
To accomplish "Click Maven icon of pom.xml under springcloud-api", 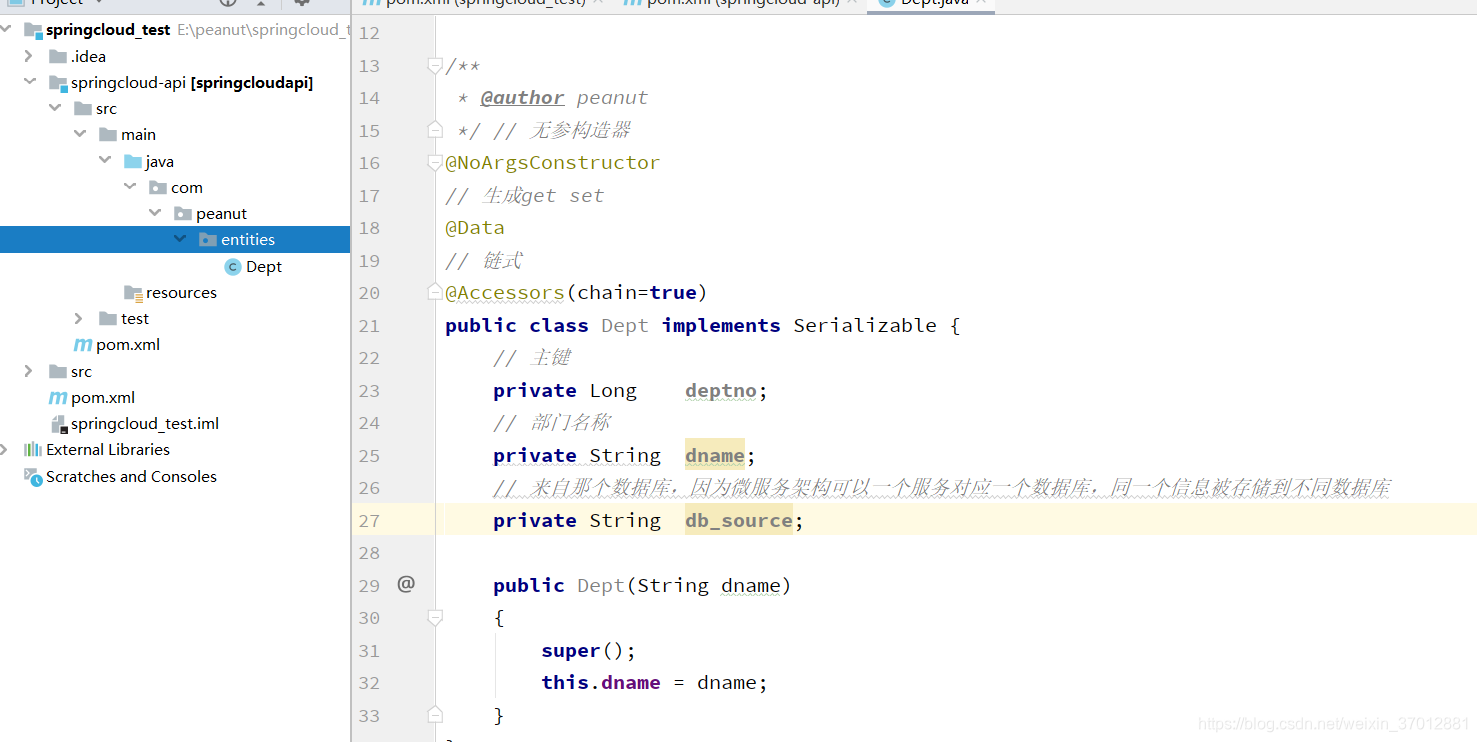I will [83, 344].
